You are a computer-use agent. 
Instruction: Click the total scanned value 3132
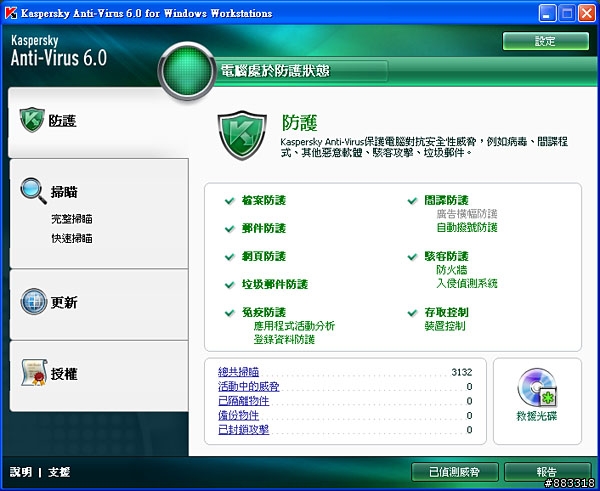point(461,372)
